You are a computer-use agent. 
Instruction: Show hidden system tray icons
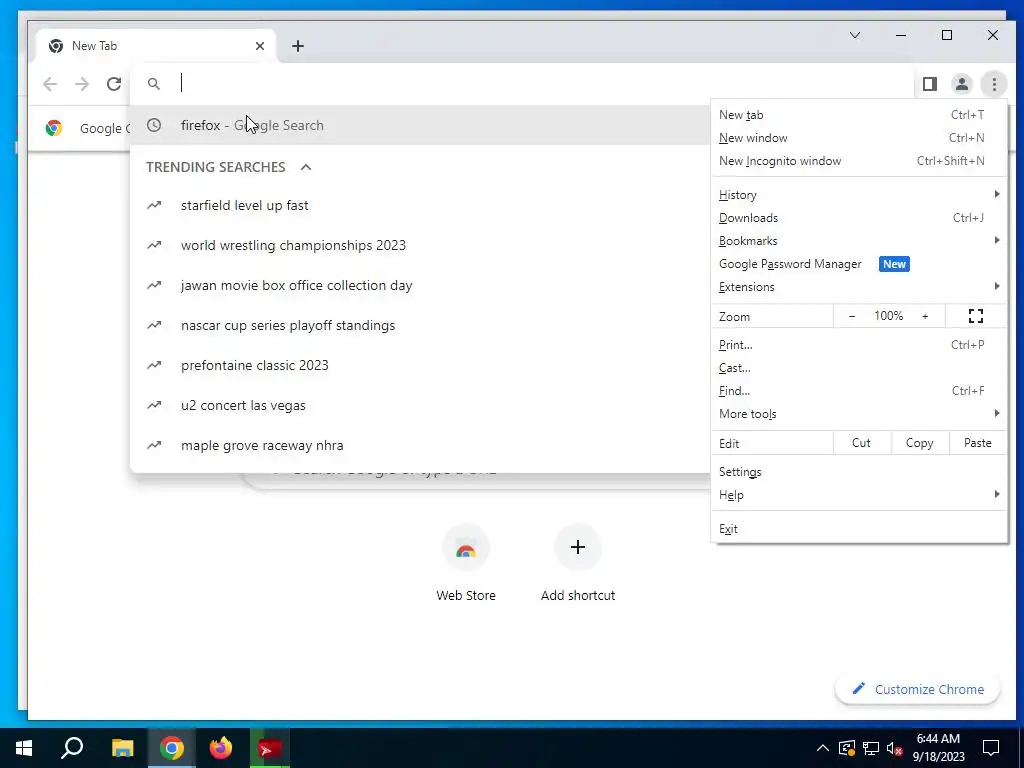click(x=823, y=748)
